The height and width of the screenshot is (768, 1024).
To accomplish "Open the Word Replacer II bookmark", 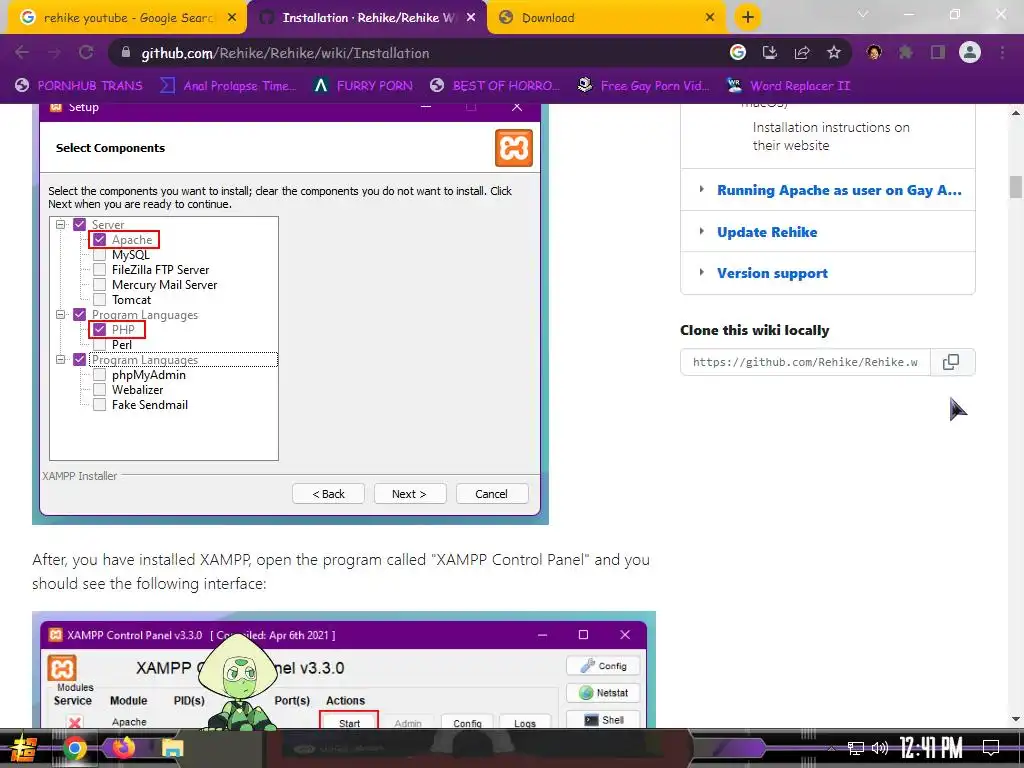I will [788, 86].
